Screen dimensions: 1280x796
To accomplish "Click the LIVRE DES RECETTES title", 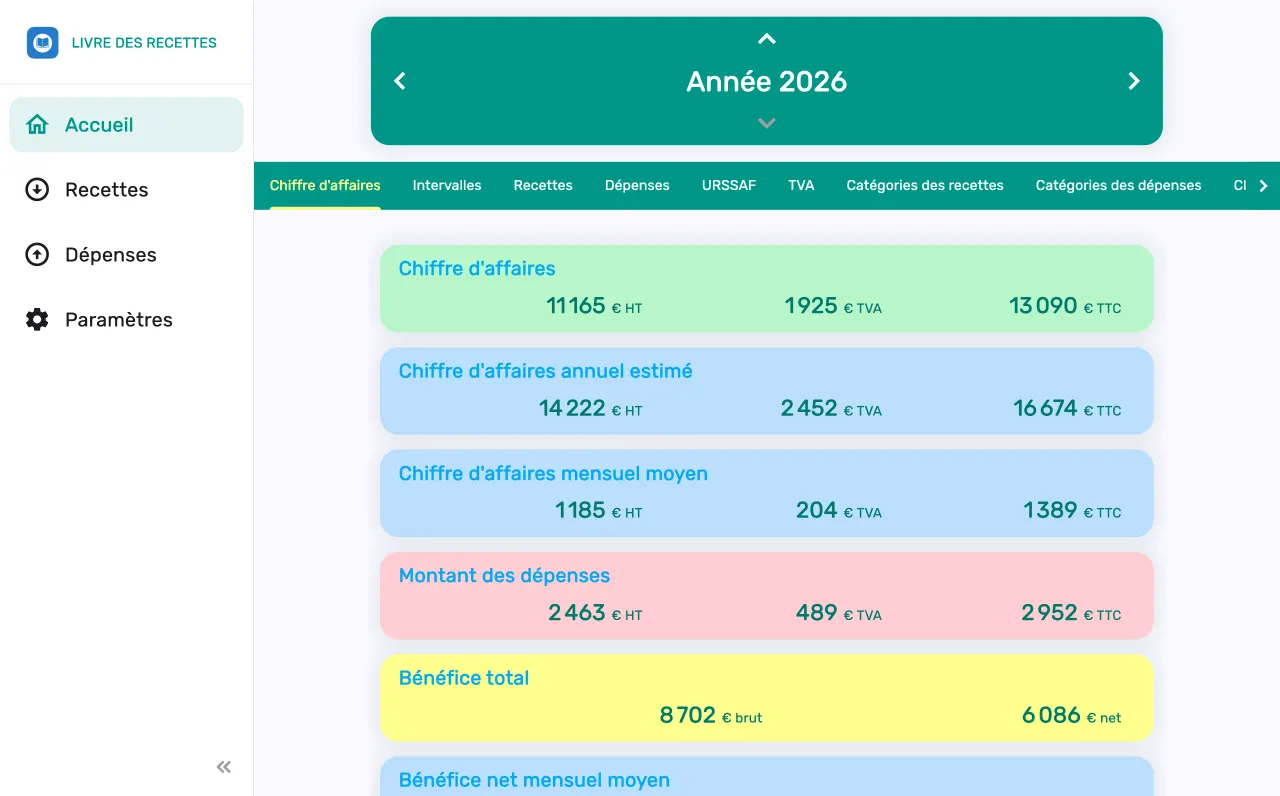I will (x=144, y=43).
